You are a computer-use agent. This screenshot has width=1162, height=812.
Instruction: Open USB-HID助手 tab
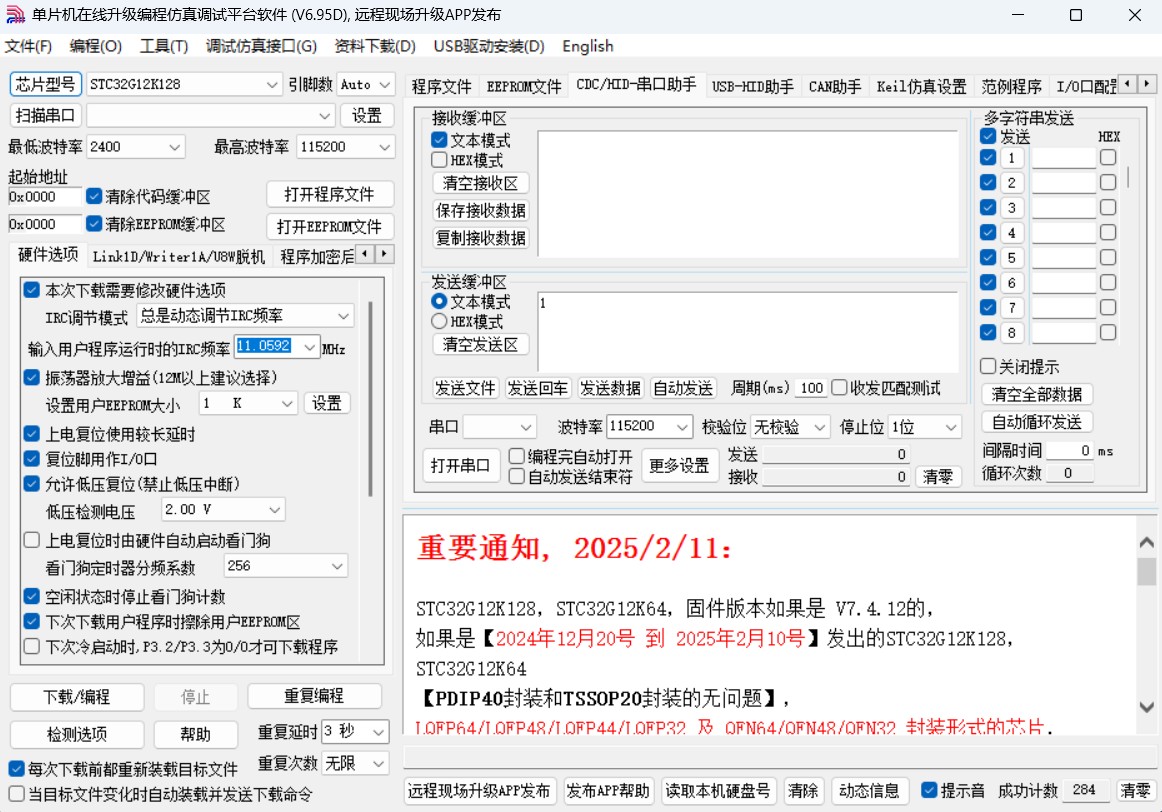point(752,87)
